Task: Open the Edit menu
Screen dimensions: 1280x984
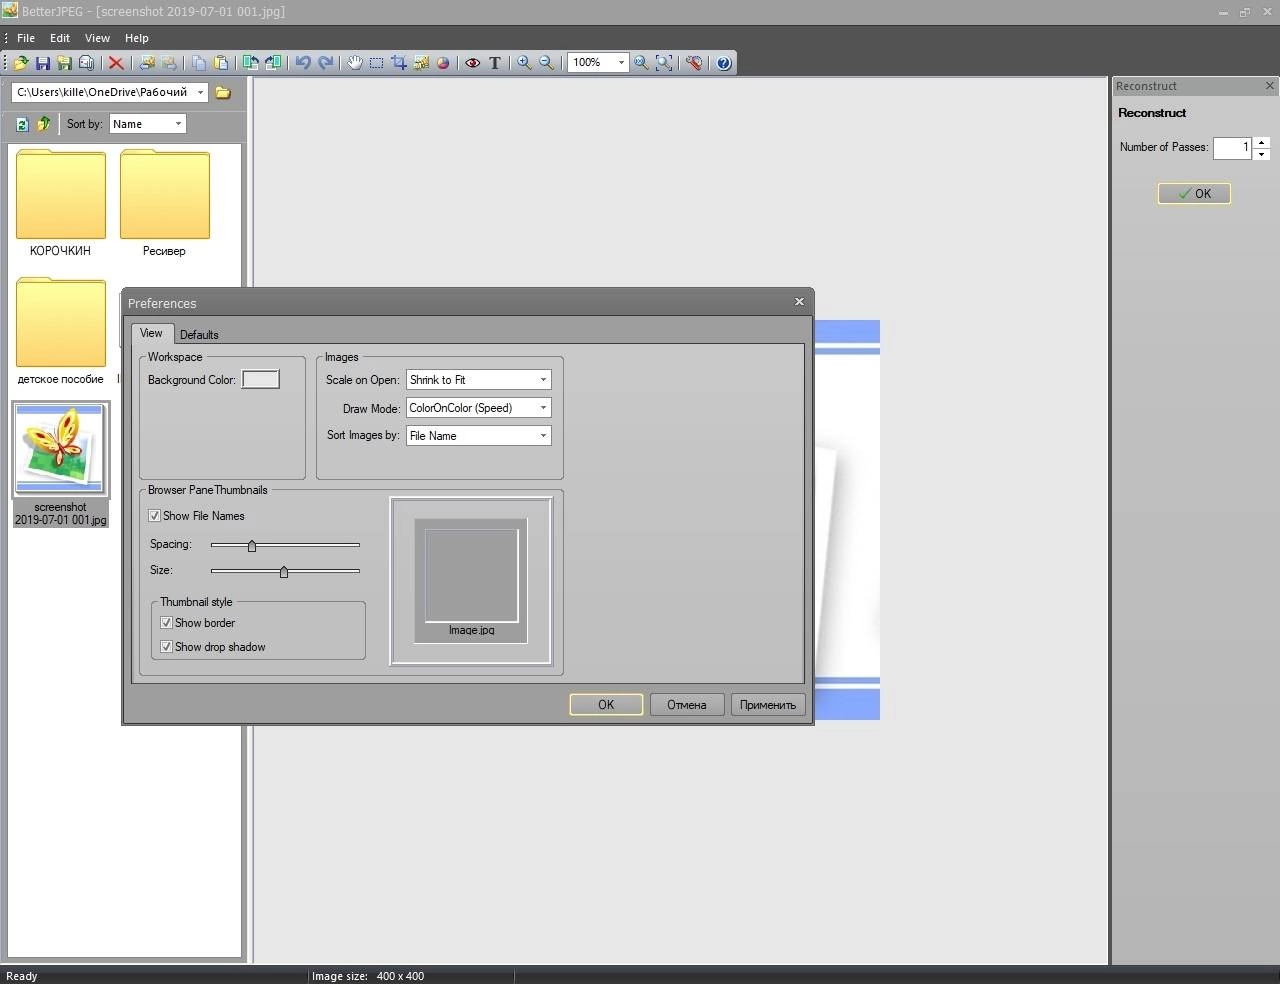Action: click(x=60, y=38)
